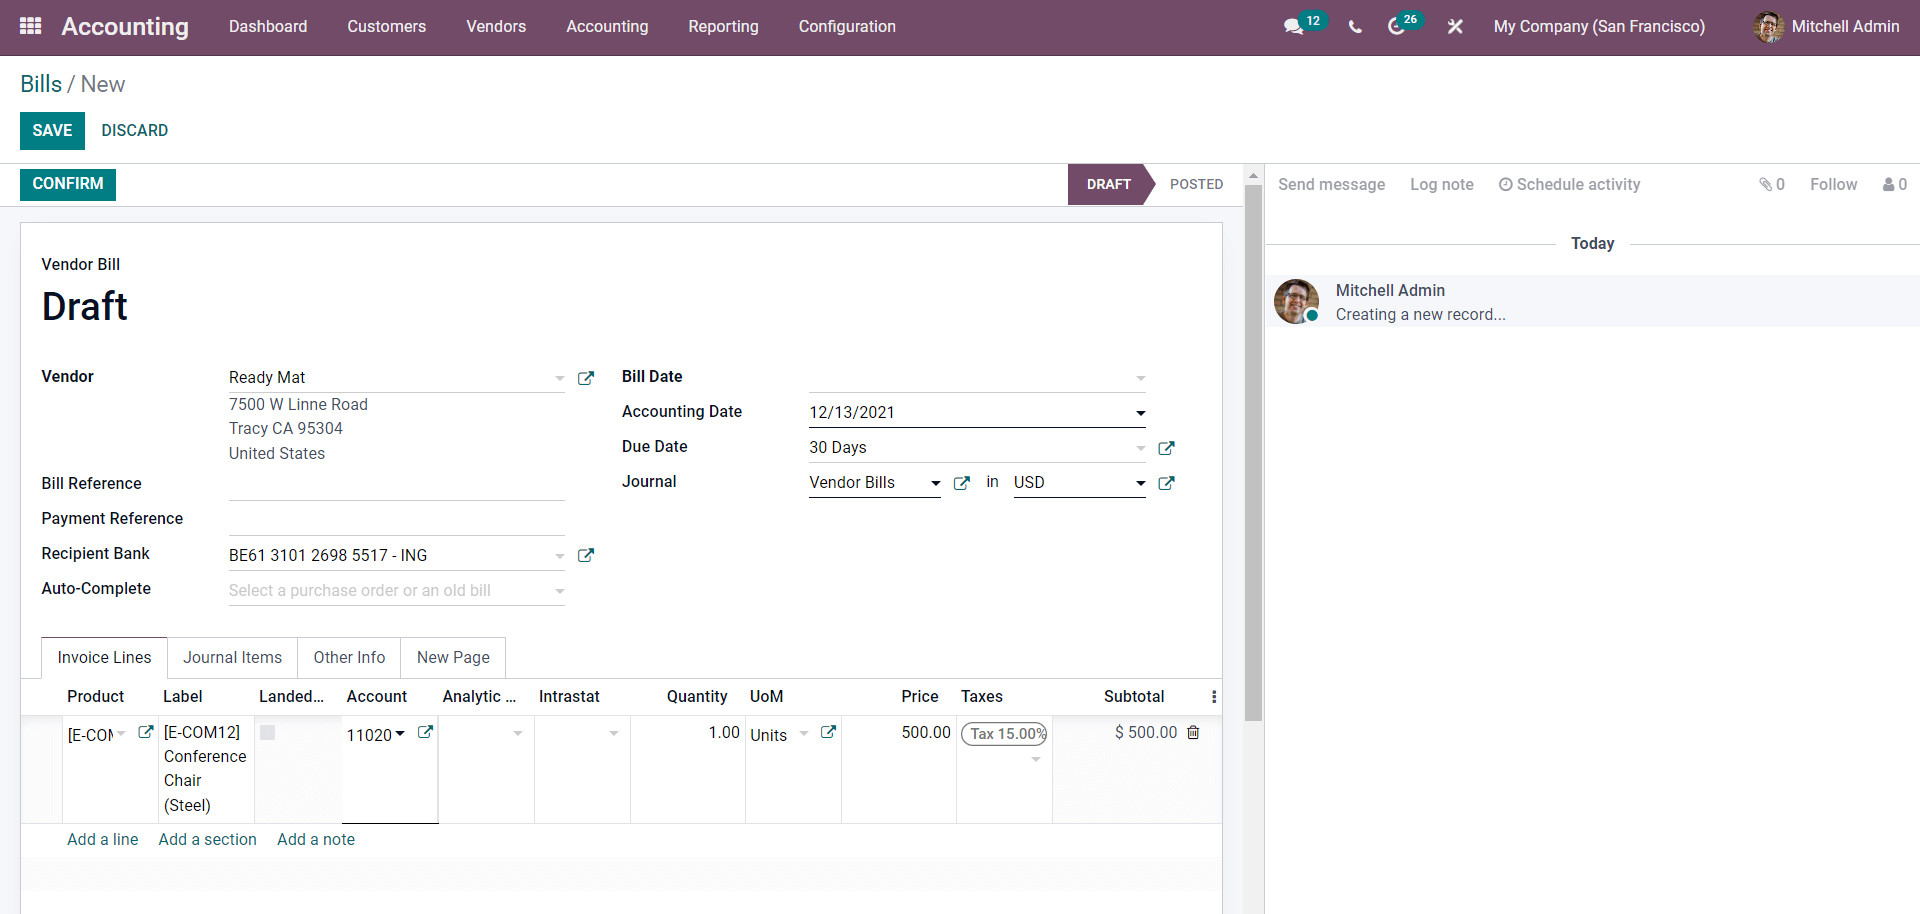This screenshot has height=914, width=1920.
Task: Click the Add a line link
Action: [102, 840]
